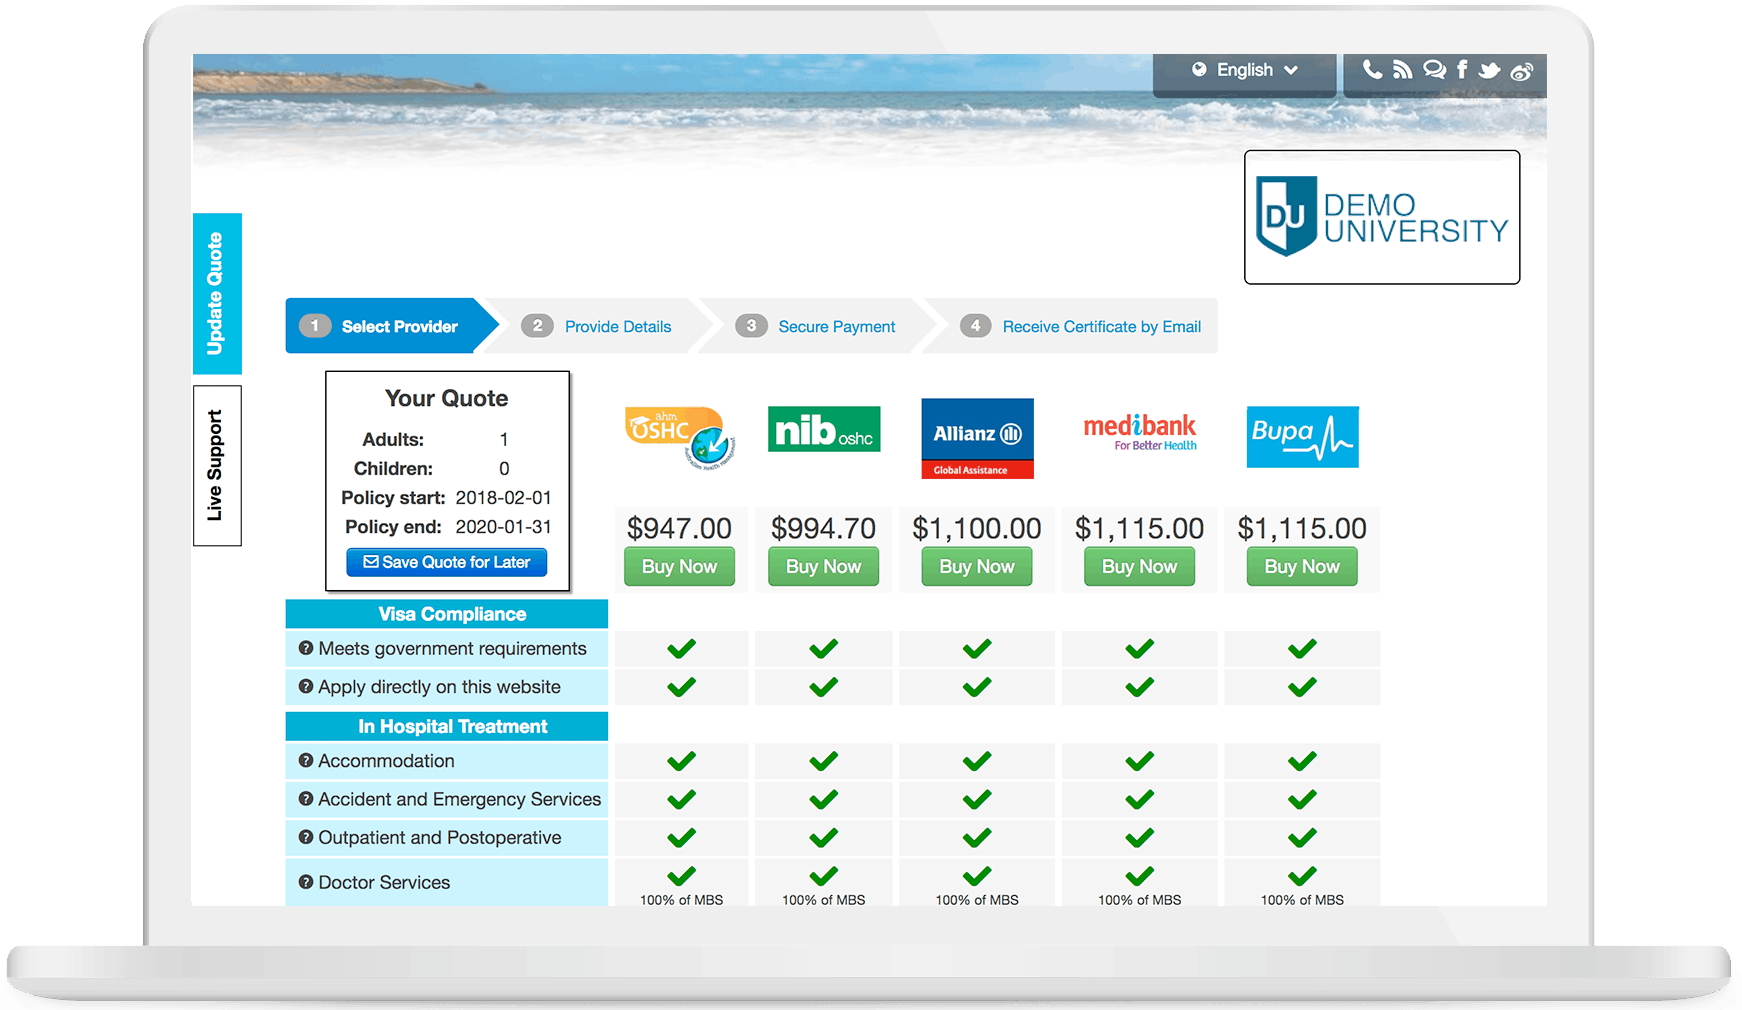Image resolution: width=1742 pixels, height=1010 pixels.
Task: Click the Visa Compliance section header
Action: point(447,614)
